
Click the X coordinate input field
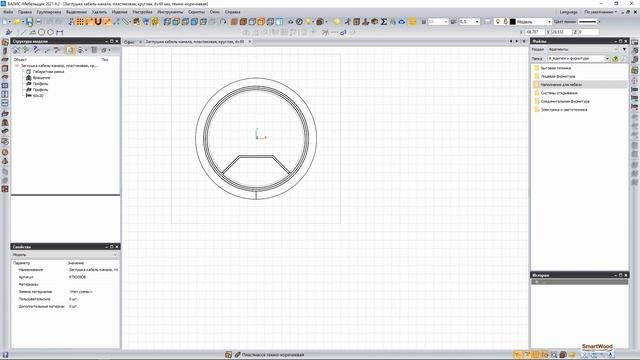click(x=535, y=32)
